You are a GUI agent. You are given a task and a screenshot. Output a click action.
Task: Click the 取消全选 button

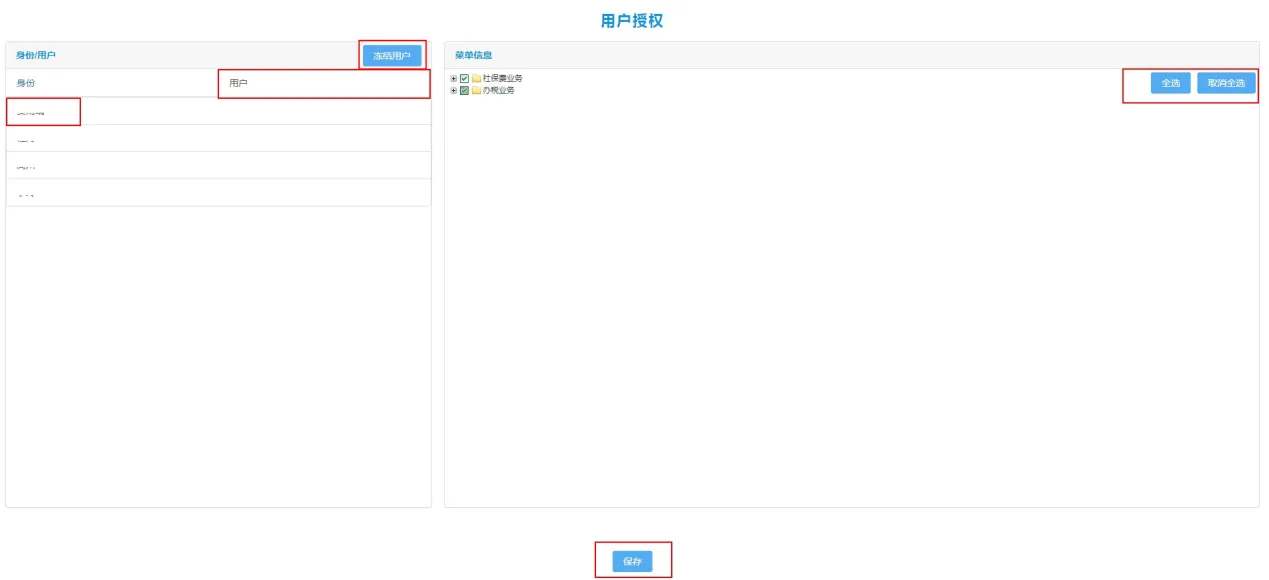pyautogui.click(x=1226, y=83)
